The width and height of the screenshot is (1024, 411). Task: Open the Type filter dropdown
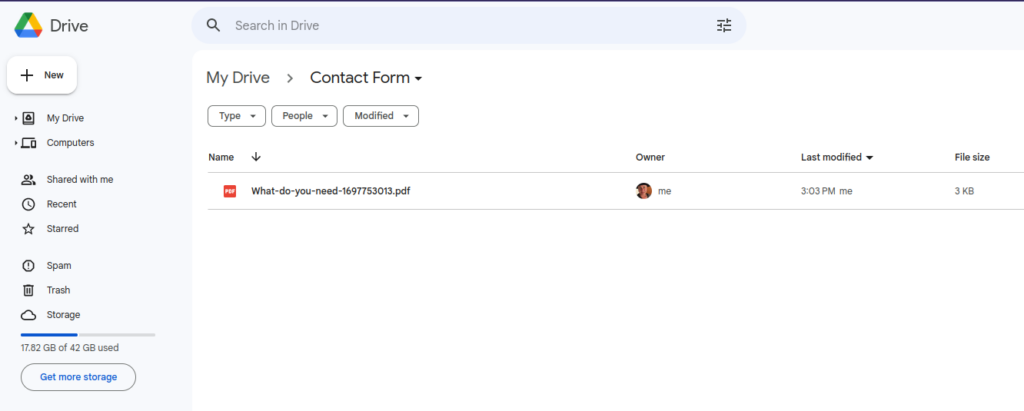[x=236, y=116]
